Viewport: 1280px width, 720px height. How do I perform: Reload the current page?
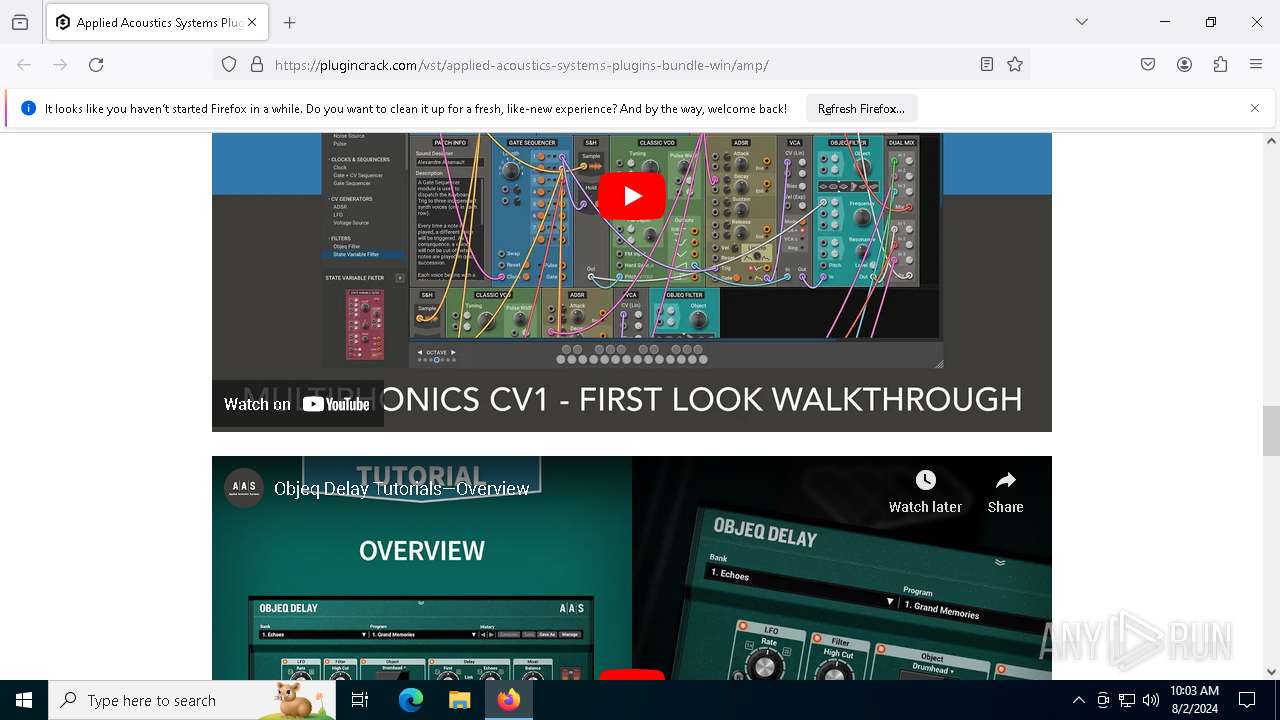[96, 65]
